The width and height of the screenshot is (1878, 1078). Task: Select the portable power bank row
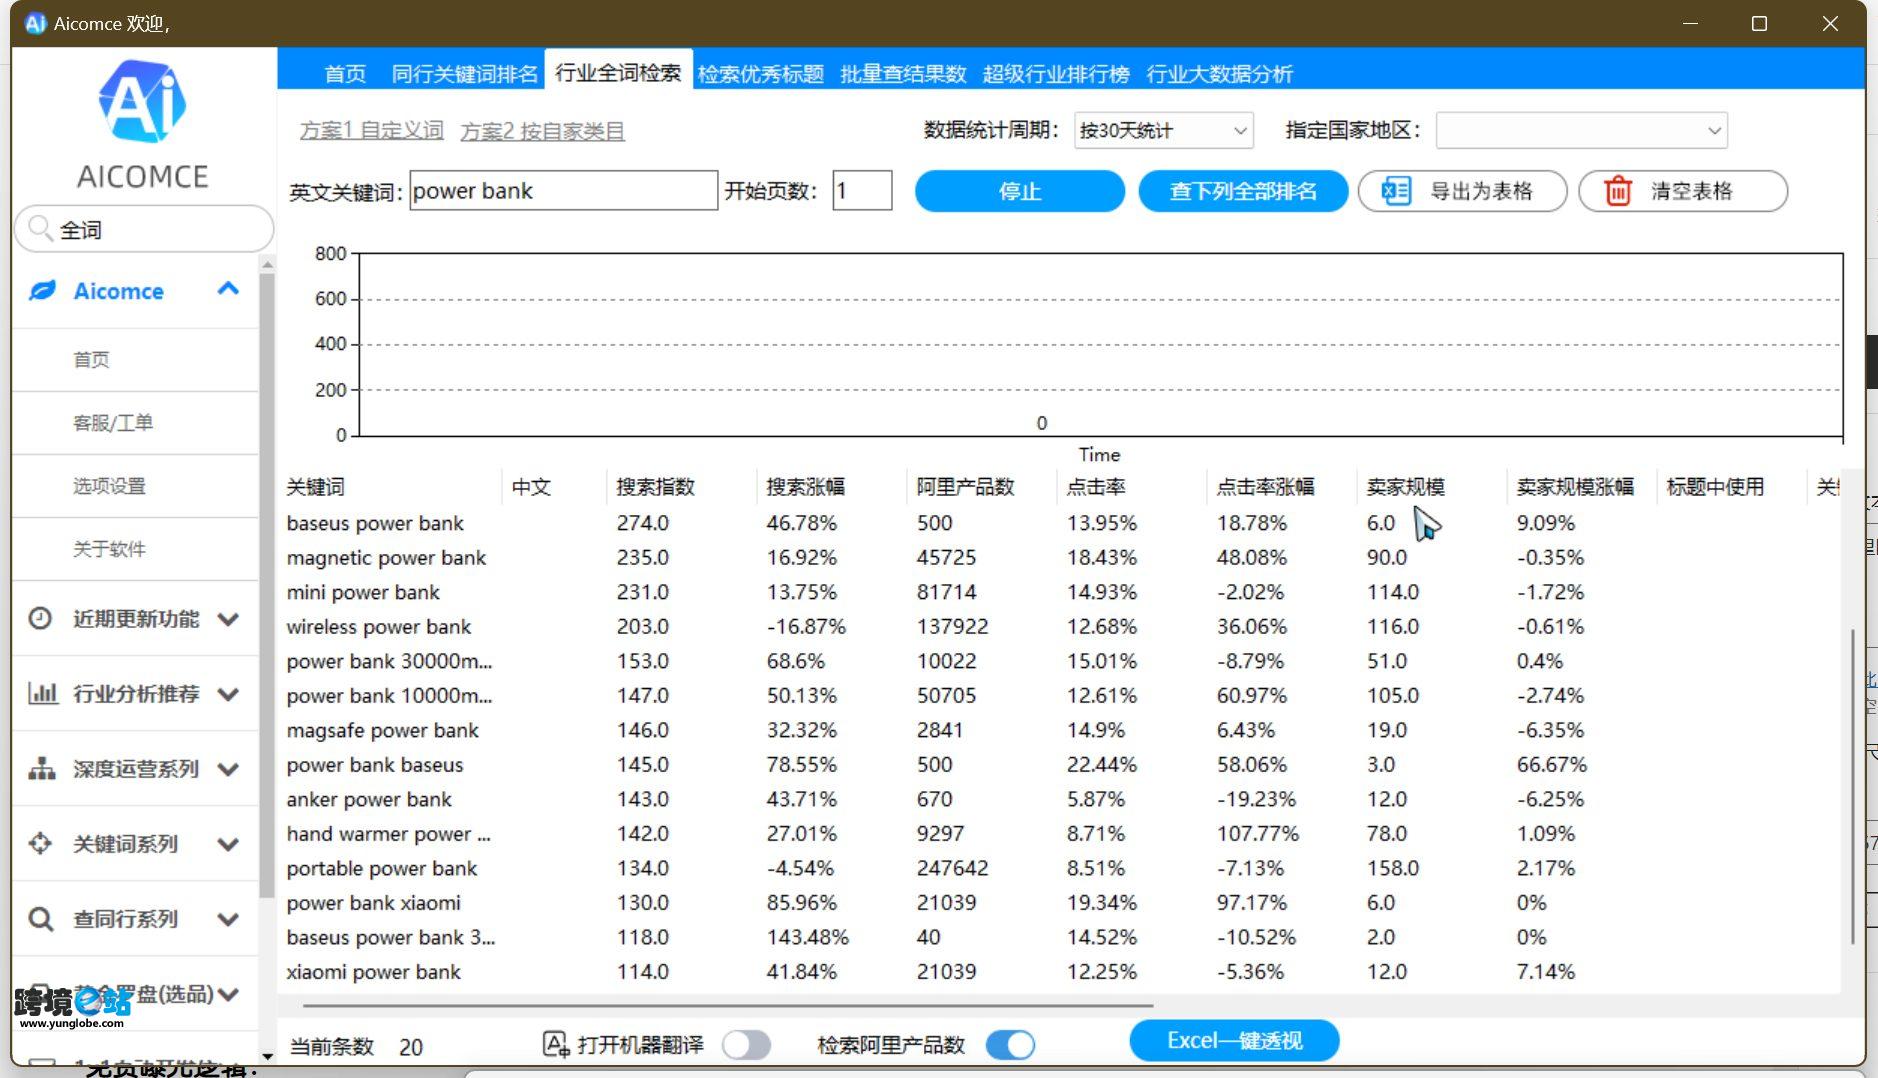[1060, 868]
